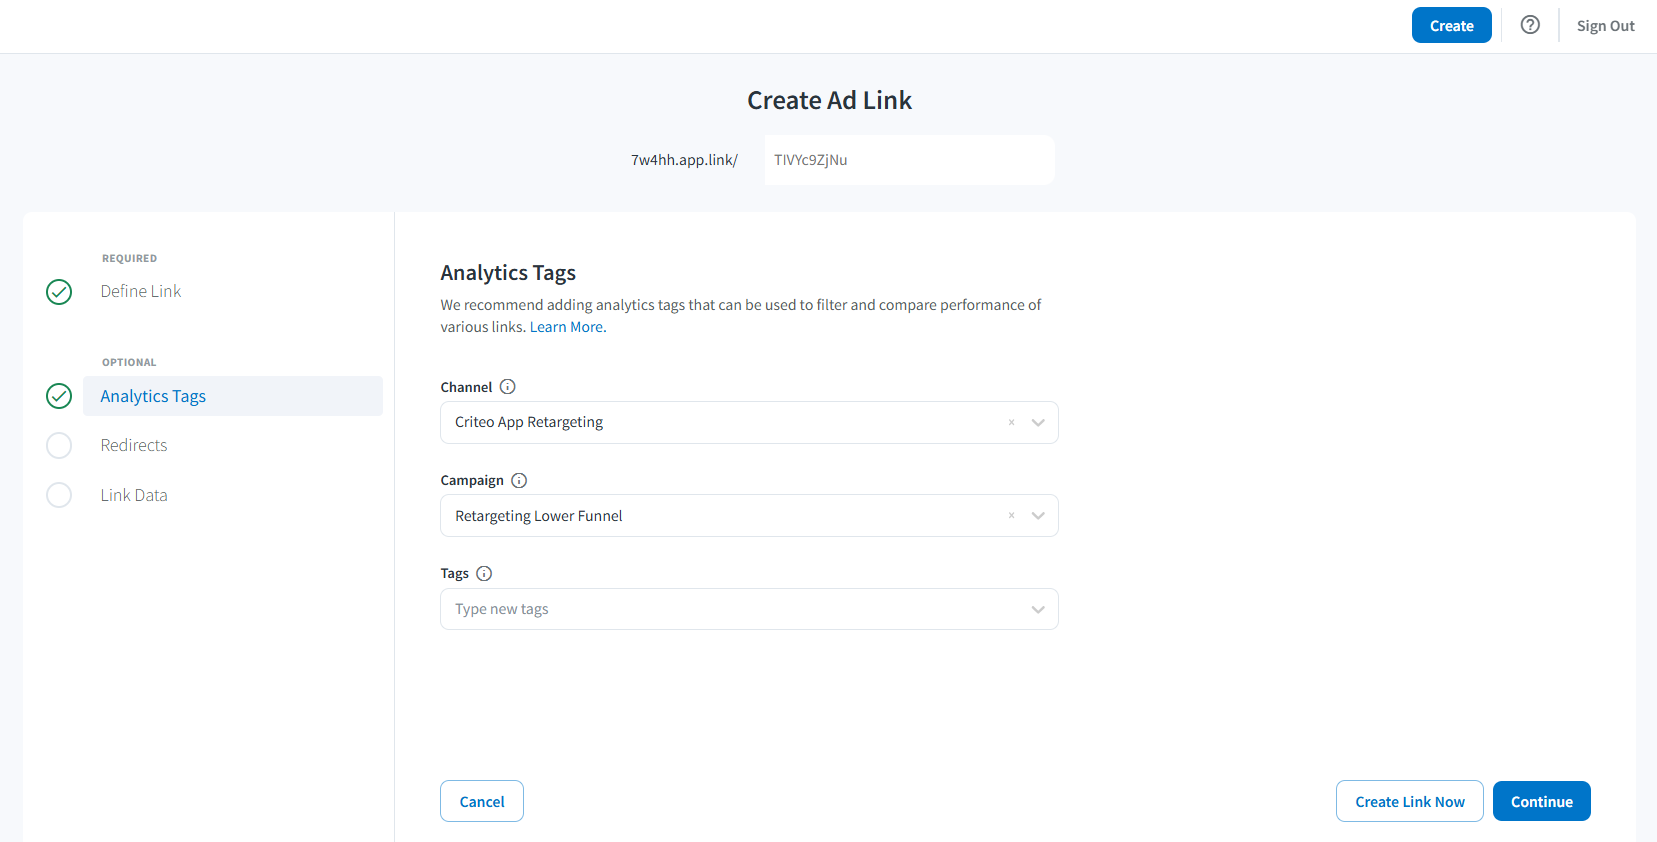The height and width of the screenshot is (842, 1657).
Task: Show info tooltip next to Channel label
Action: tap(507, 387)
